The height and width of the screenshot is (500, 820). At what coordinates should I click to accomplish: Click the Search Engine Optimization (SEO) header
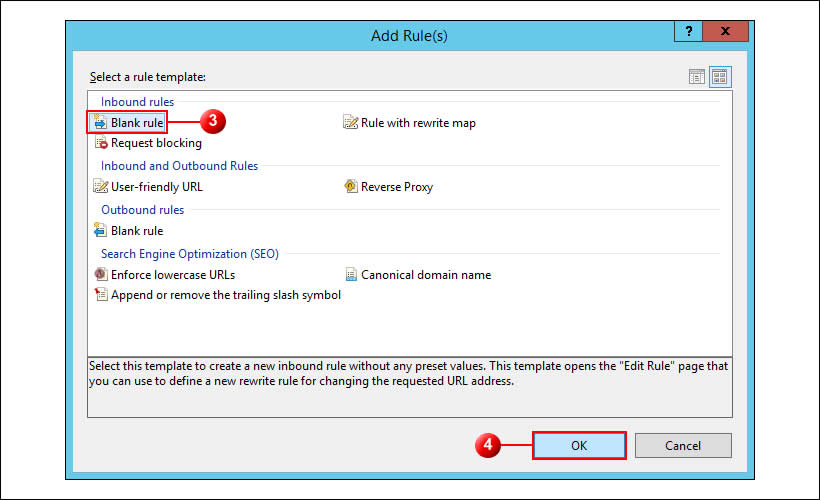pyautogui.click(x=190, y=254)
